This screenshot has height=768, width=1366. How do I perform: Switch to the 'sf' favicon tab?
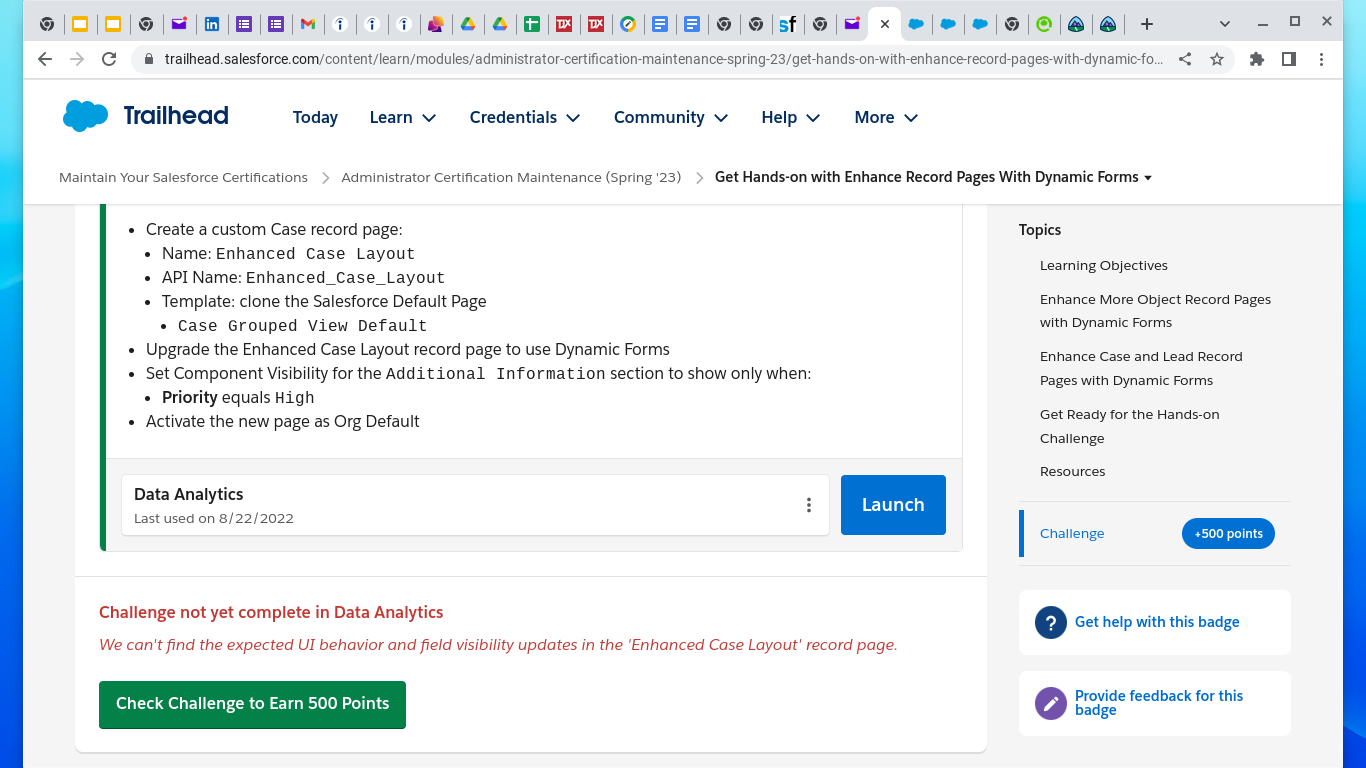[788, 24]
